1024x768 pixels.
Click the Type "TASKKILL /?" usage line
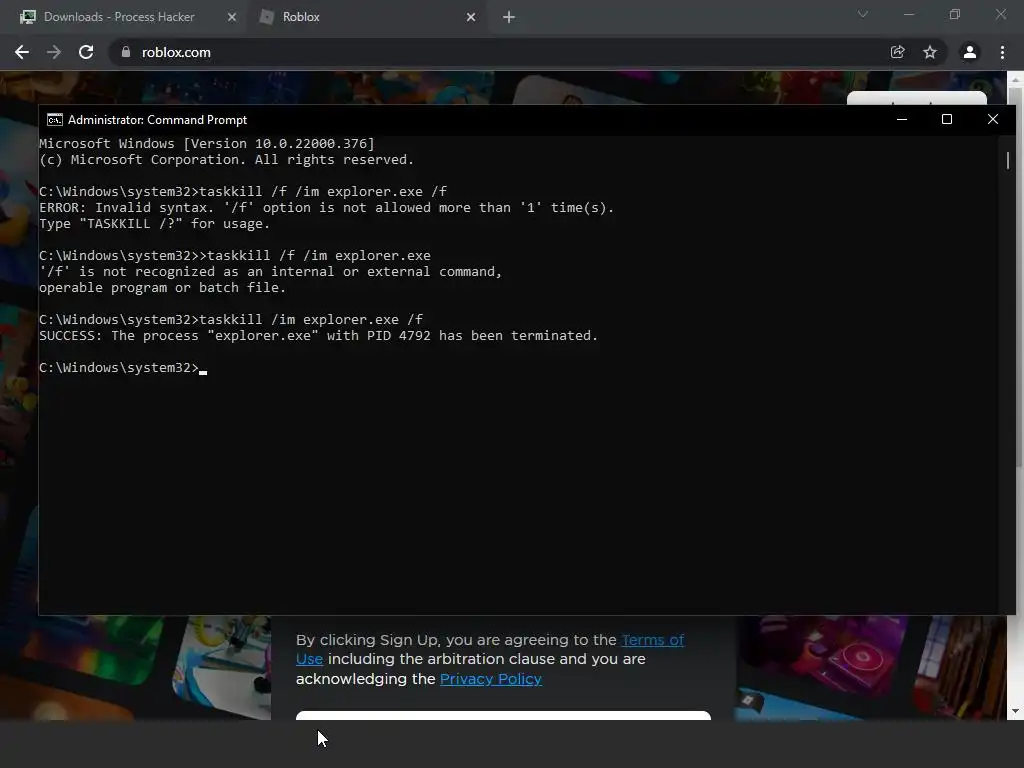click(154, 224)
